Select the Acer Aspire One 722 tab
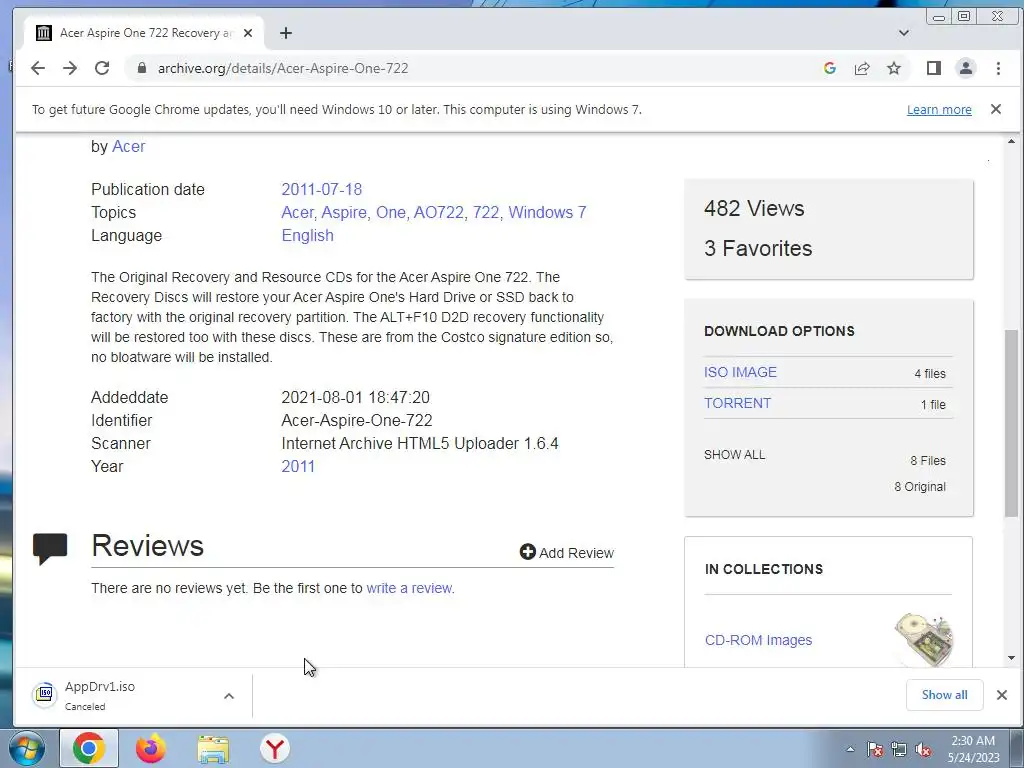Viewport: 1024px width, 768px height. pos(144,33)
